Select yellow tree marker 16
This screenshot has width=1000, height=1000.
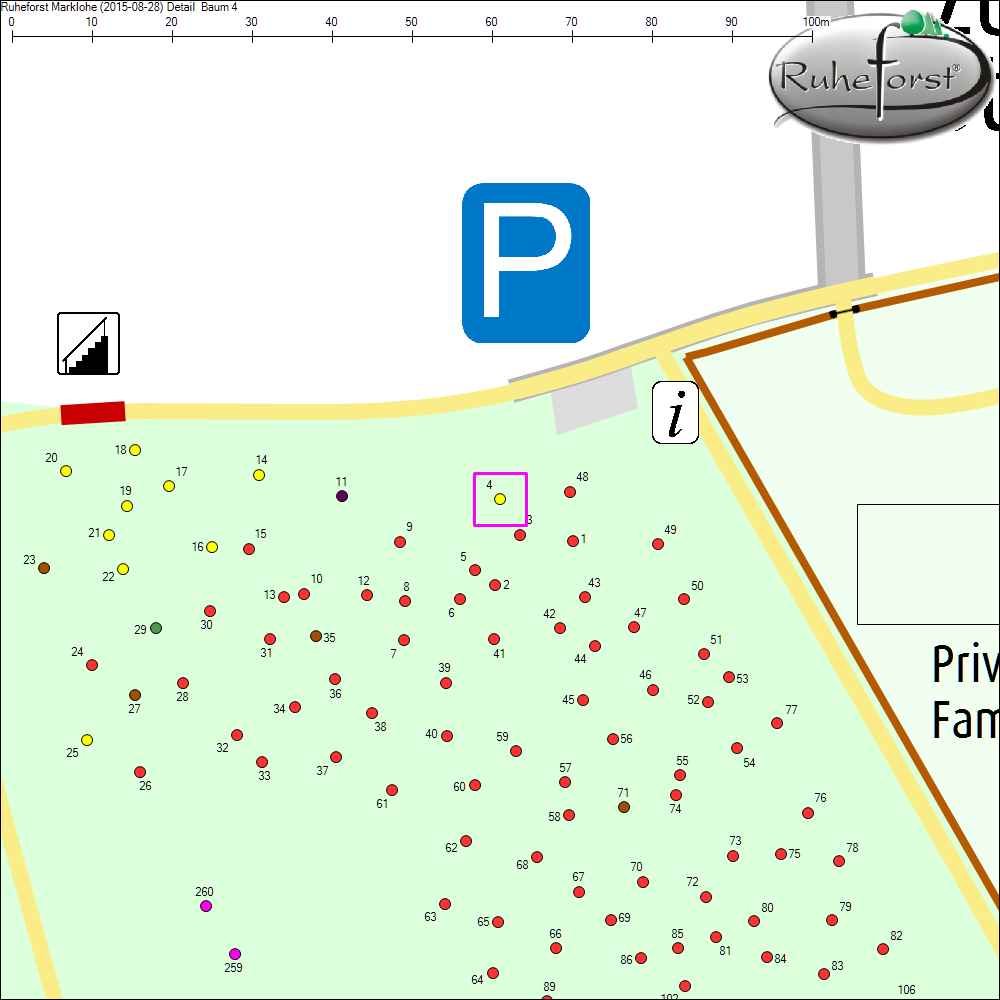[212, 547]
